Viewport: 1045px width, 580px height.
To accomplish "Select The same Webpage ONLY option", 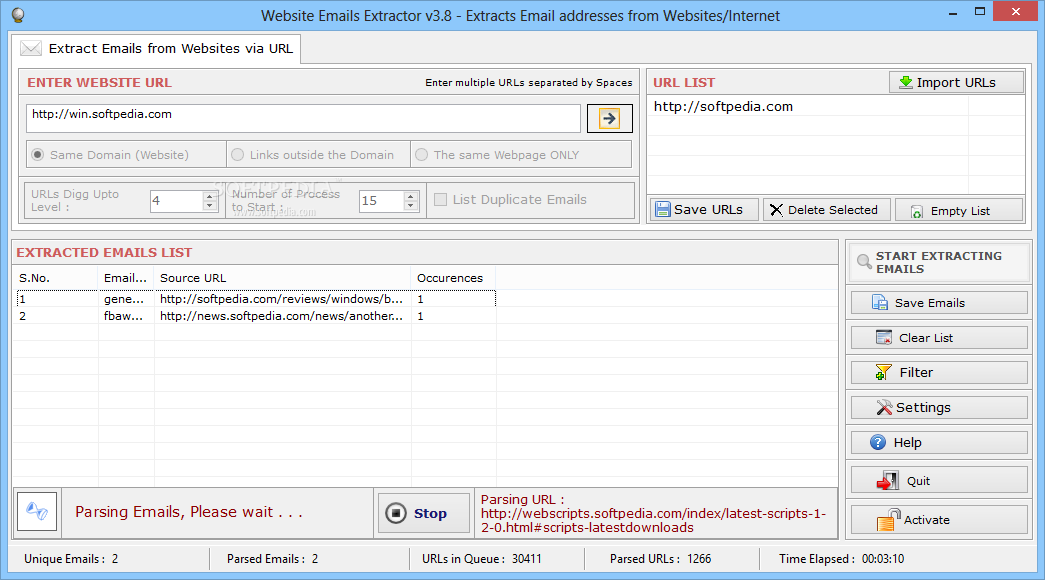I will pos(421,155).
